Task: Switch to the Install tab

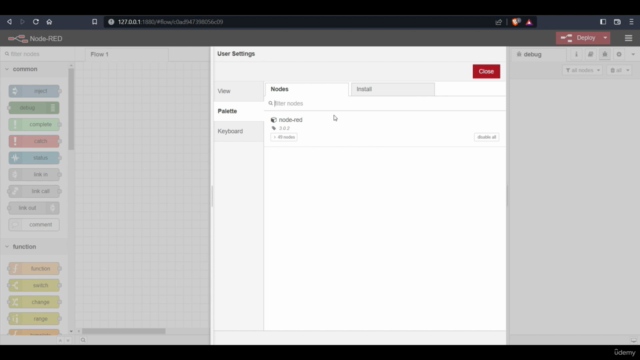Action: tap(393, 89)
